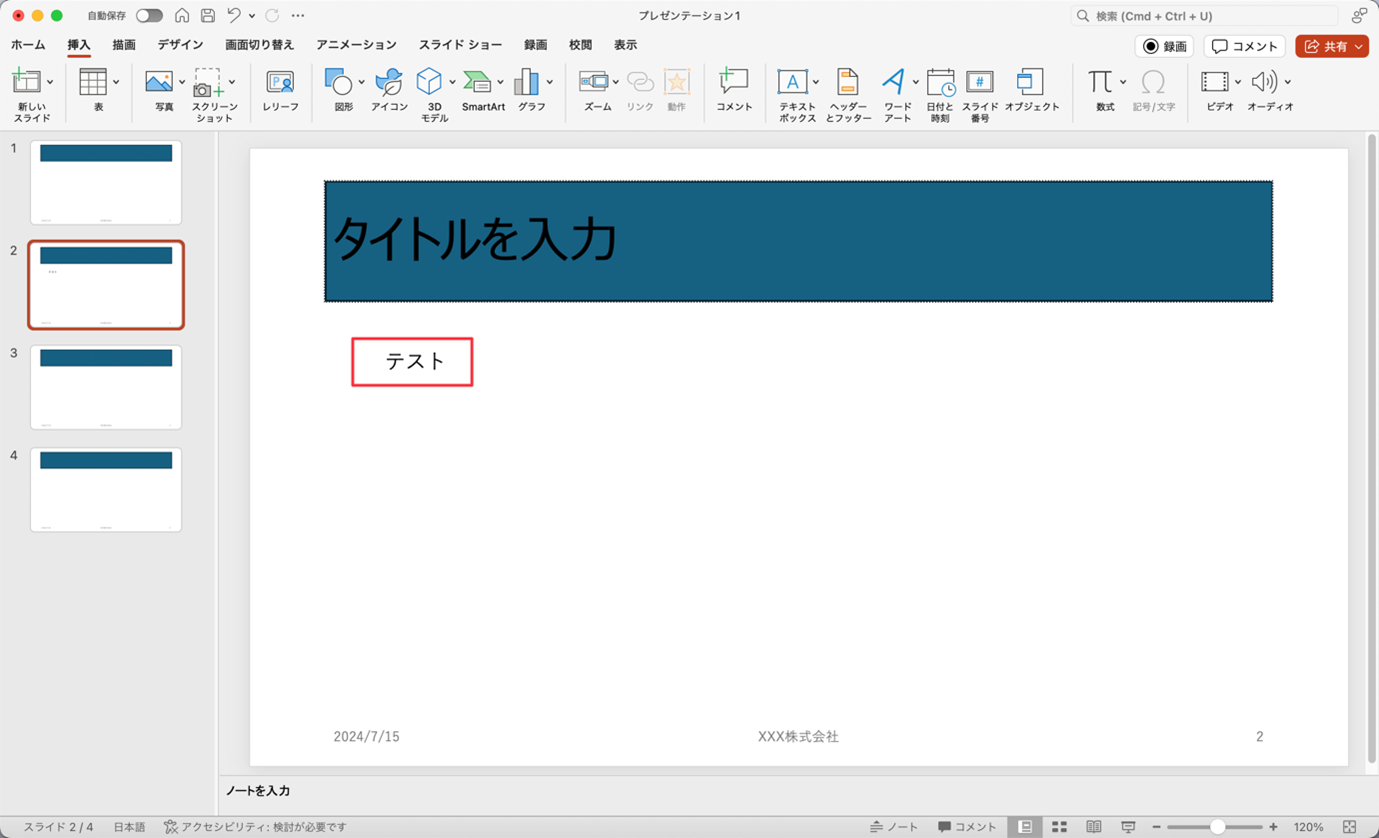Insert a 3D モデル object
The width and height of the screenshot is (1379, 838).
pos(429,82)
